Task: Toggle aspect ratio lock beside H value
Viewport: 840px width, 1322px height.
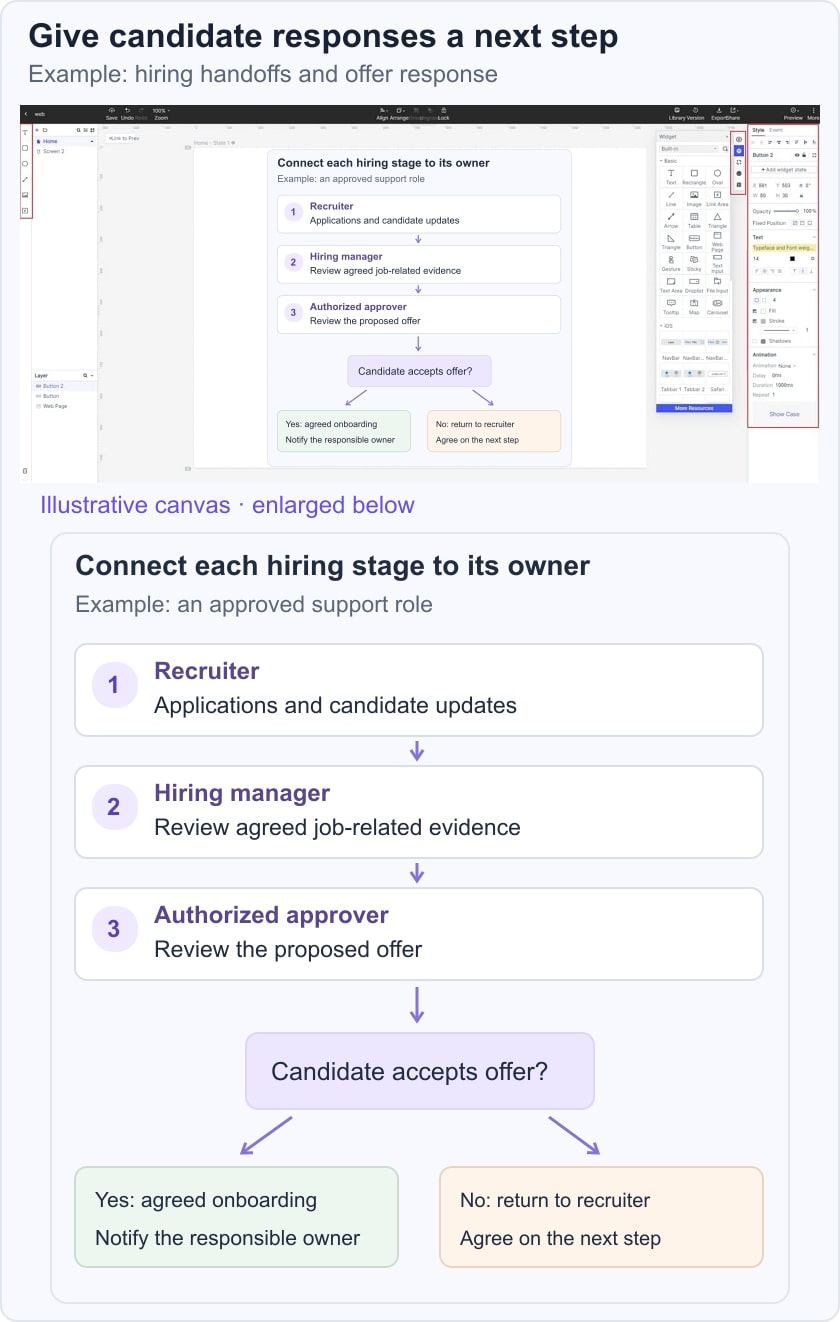Action: (801, 196)
